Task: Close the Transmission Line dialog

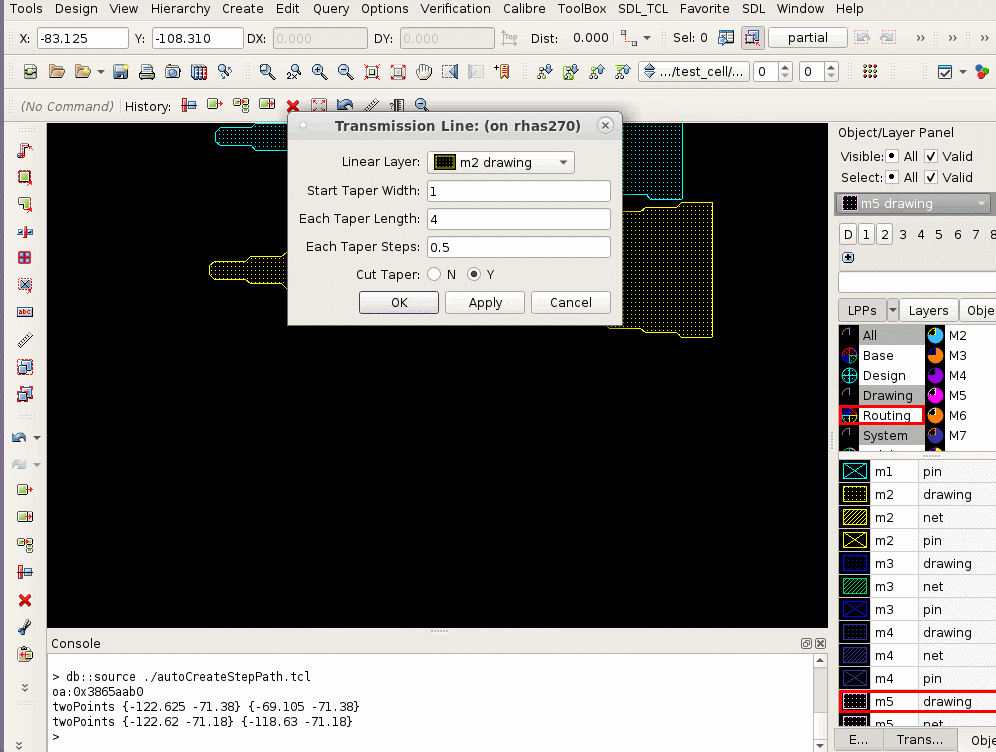Action: point(605,126)
